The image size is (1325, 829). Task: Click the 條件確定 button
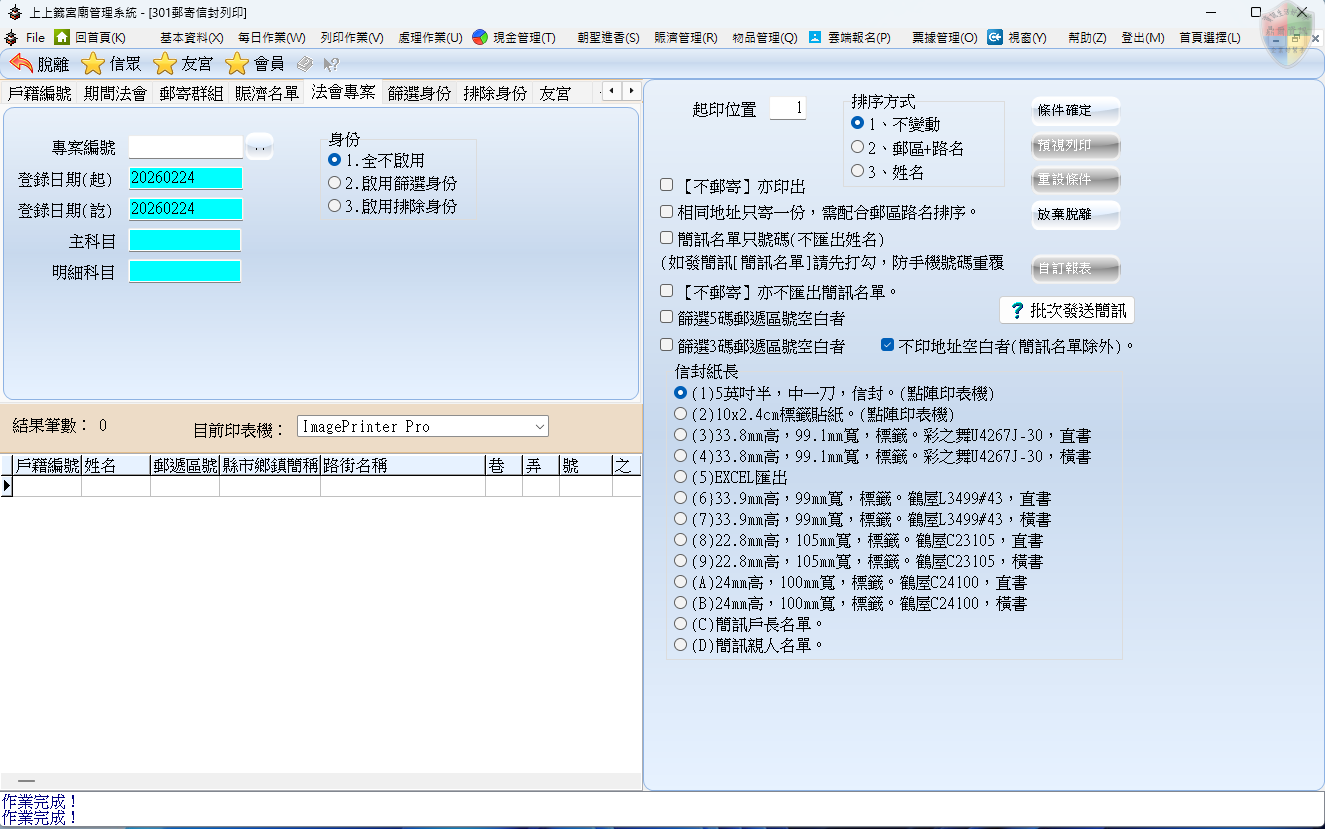[x=1075, y=111]
